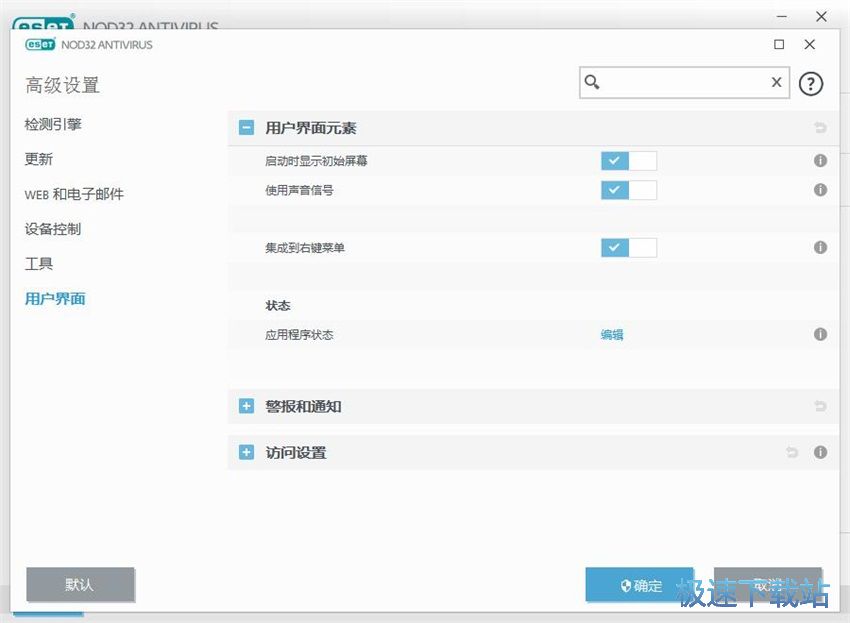Select the 用户界面 settings category
This screenshot has height=623, width=850.
click(x=55, y=298)
